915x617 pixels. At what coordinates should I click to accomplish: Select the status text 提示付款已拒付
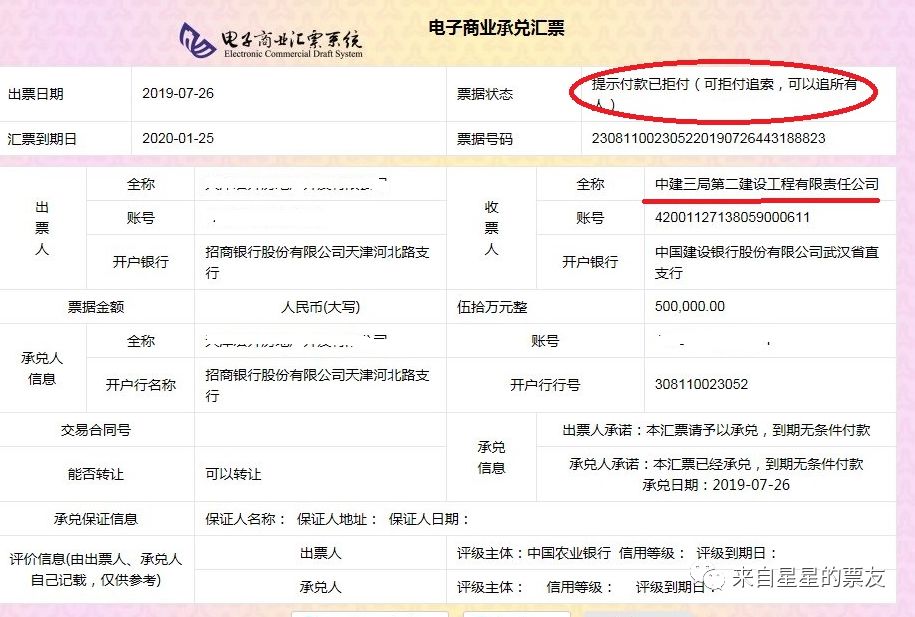coord(640,84)
